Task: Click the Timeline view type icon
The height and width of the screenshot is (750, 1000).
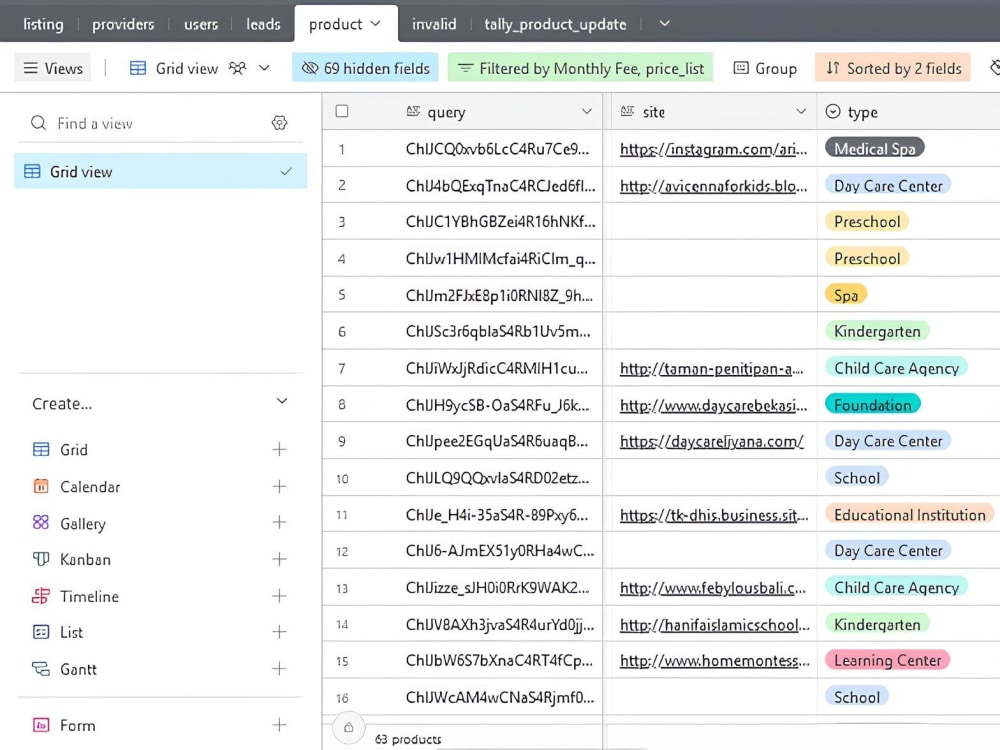Action: pyautogui.click(x=41, y=596)
